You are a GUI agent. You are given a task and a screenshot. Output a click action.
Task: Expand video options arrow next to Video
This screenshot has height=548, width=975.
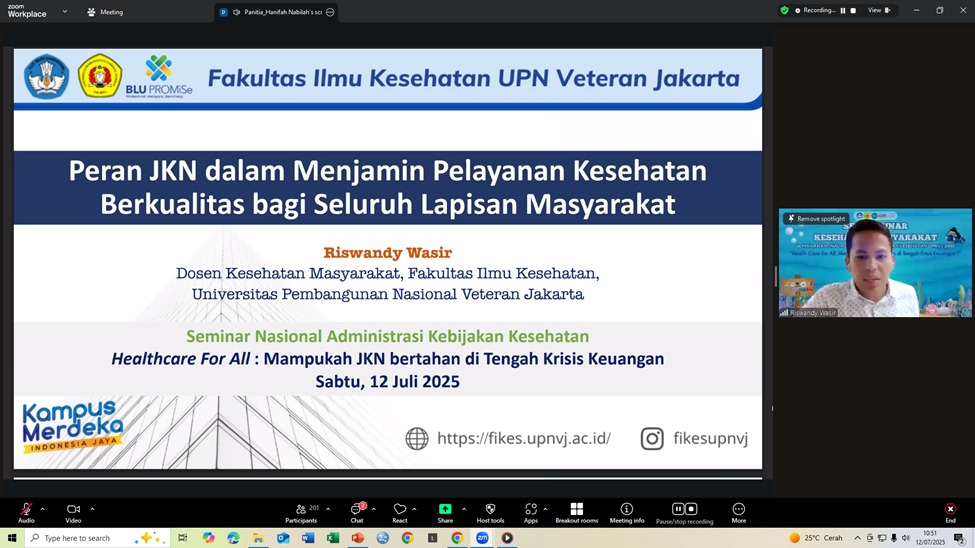point(92,509)
